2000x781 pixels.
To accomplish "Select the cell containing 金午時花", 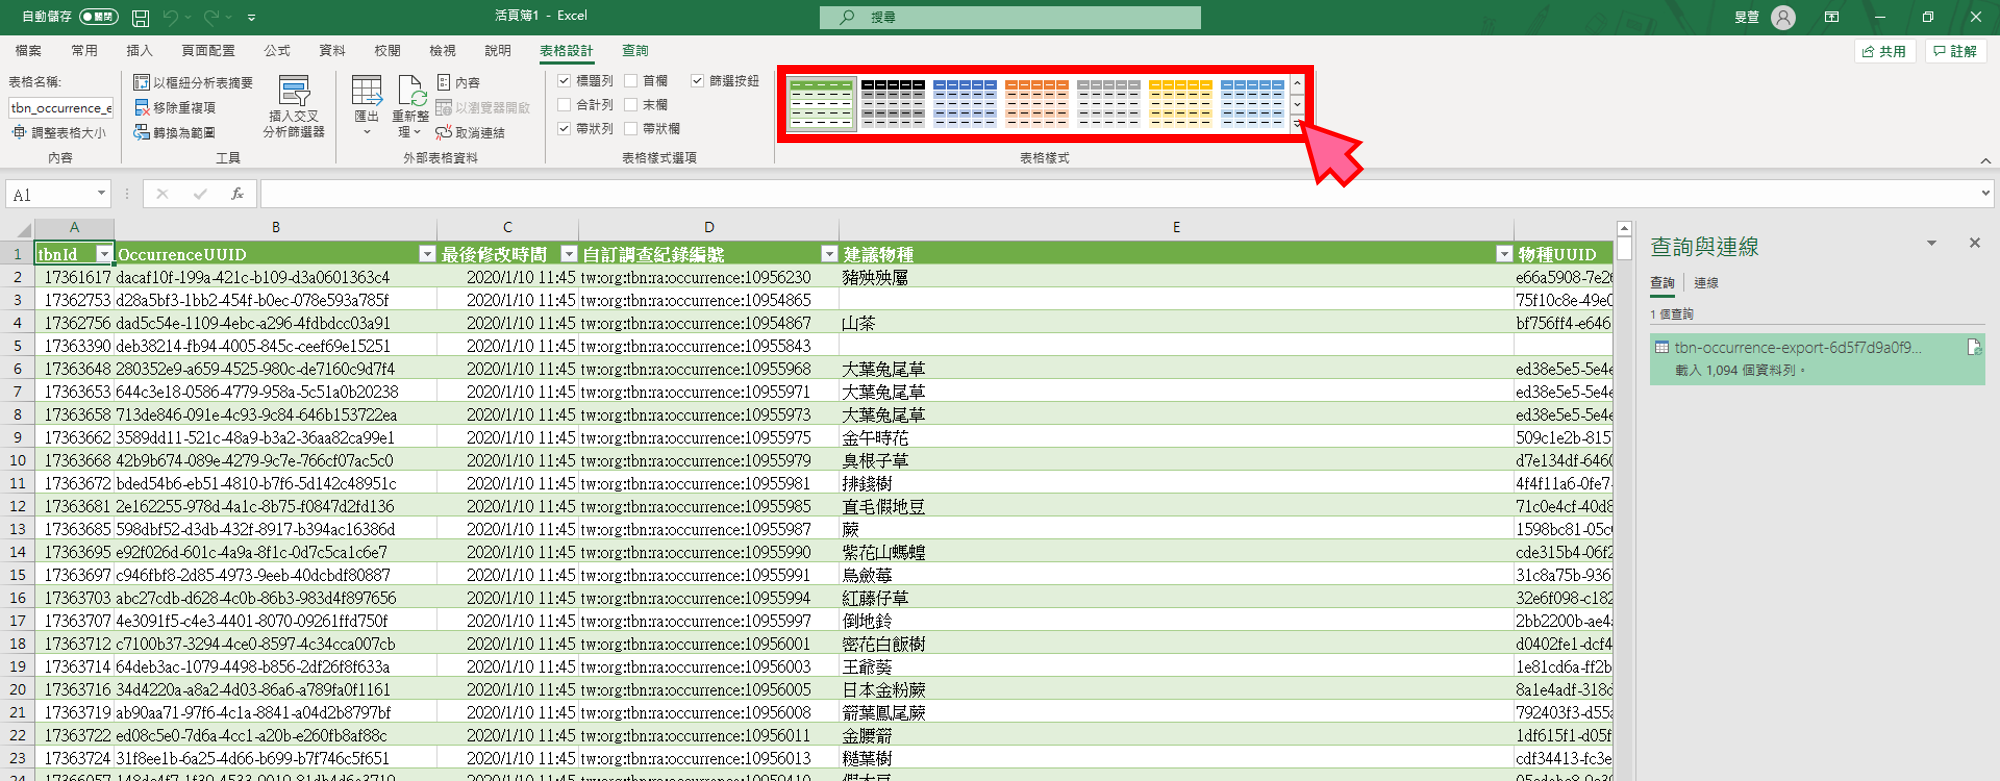I will (x=1176, y=438).
